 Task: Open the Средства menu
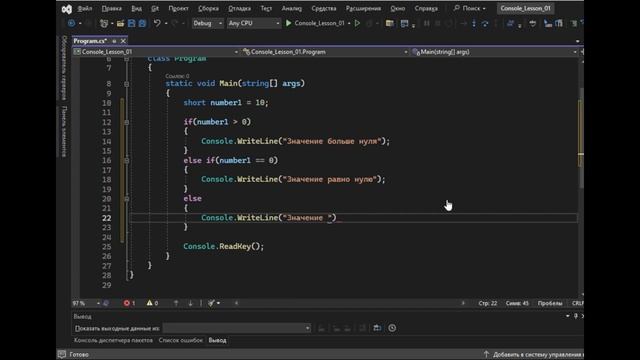coord(324,8)
